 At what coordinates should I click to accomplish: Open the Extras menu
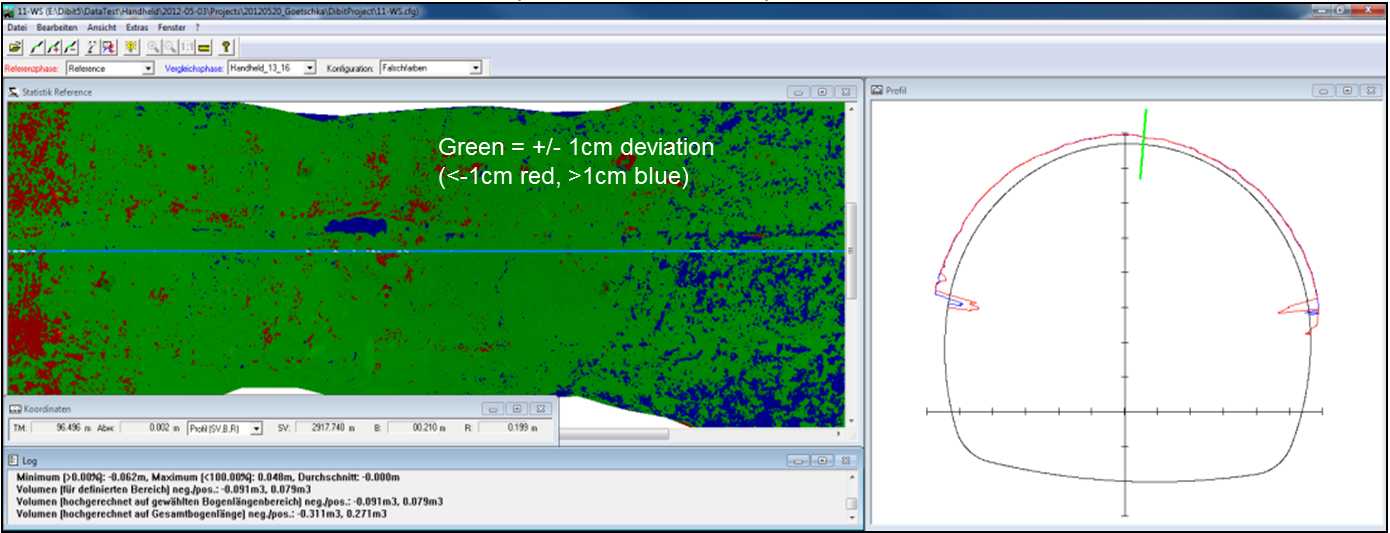click(x=137, y=27)
